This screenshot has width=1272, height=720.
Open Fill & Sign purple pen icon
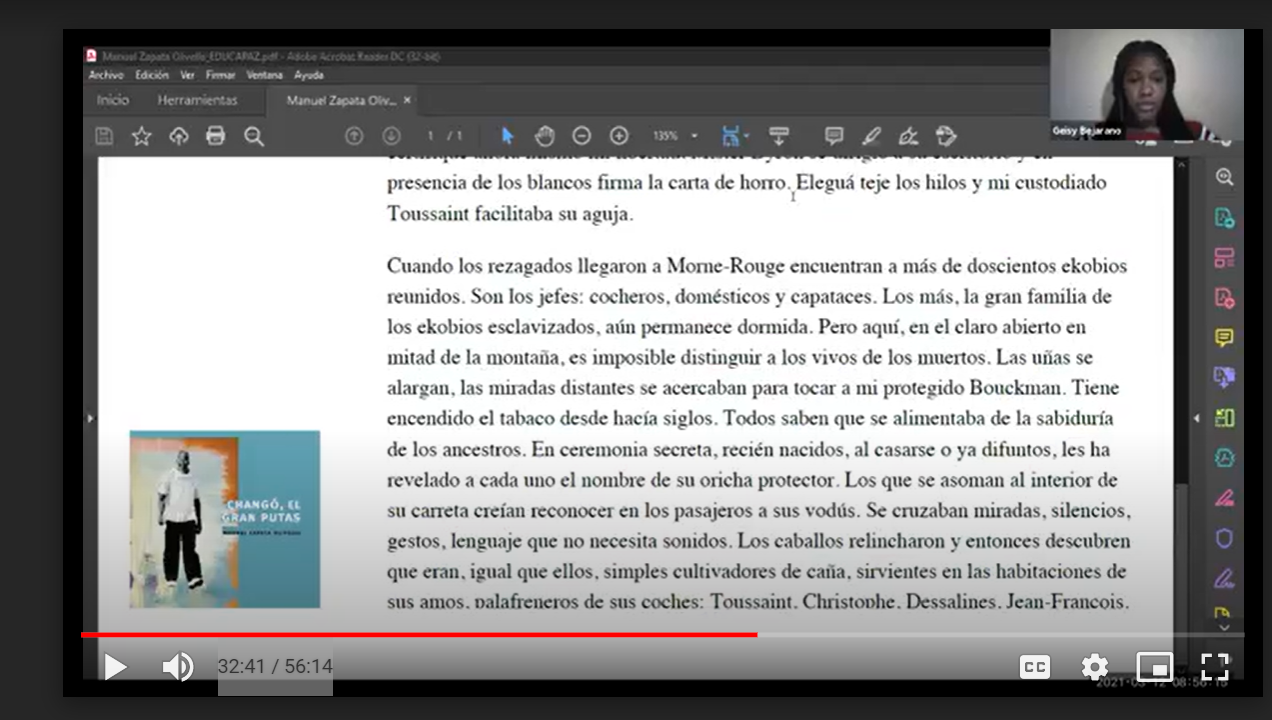1224,578
